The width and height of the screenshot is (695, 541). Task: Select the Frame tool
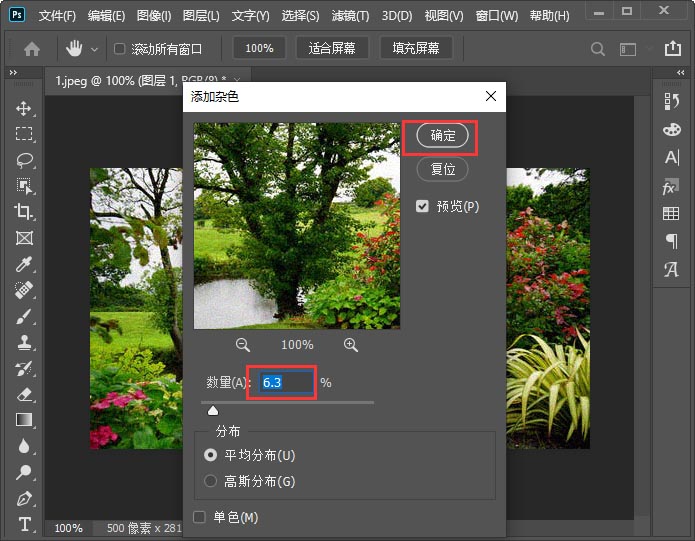click(x=23, y=238)
